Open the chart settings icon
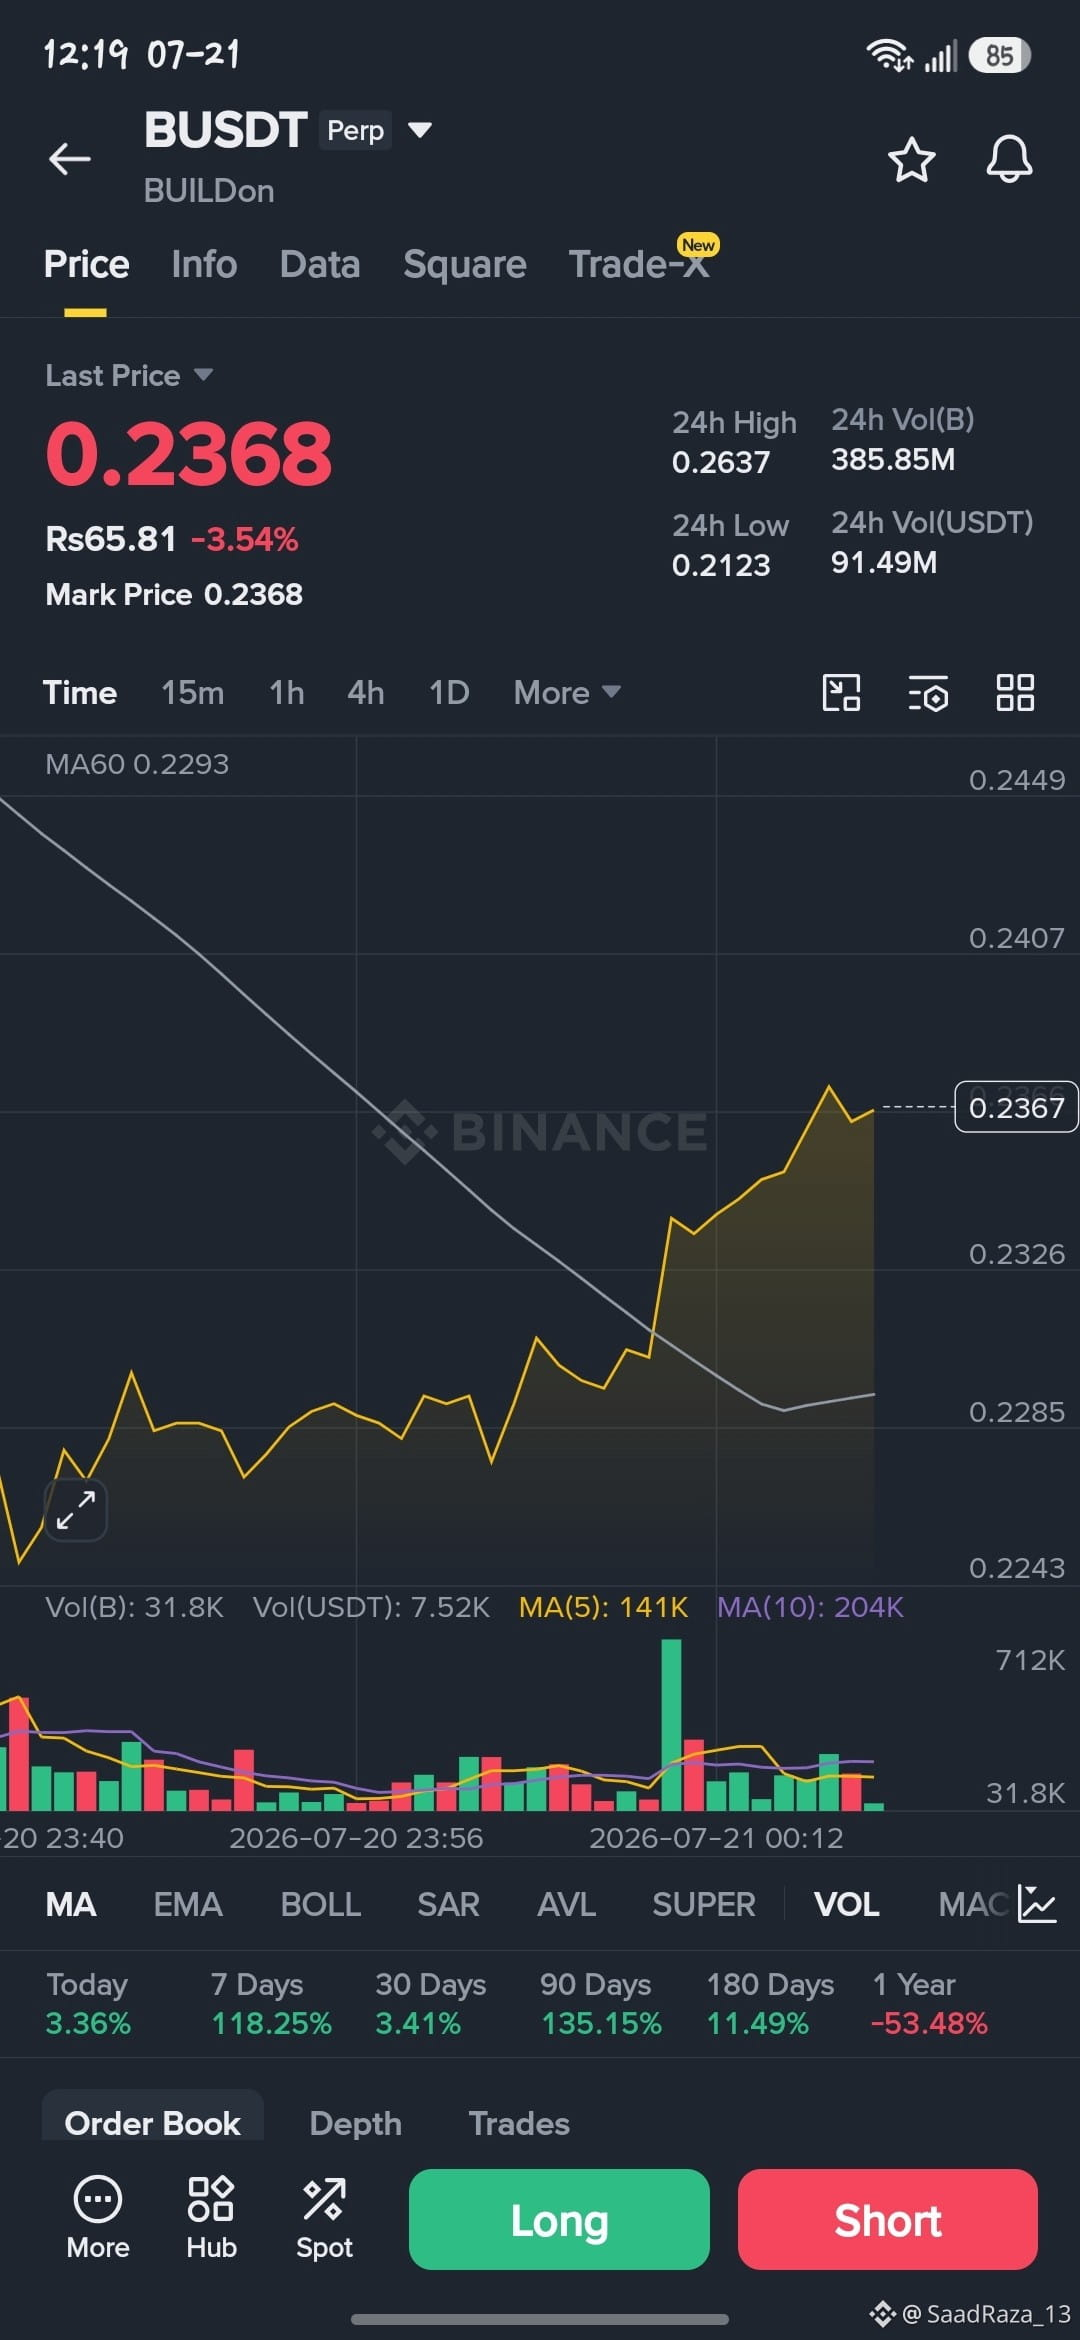 point(928,693)
